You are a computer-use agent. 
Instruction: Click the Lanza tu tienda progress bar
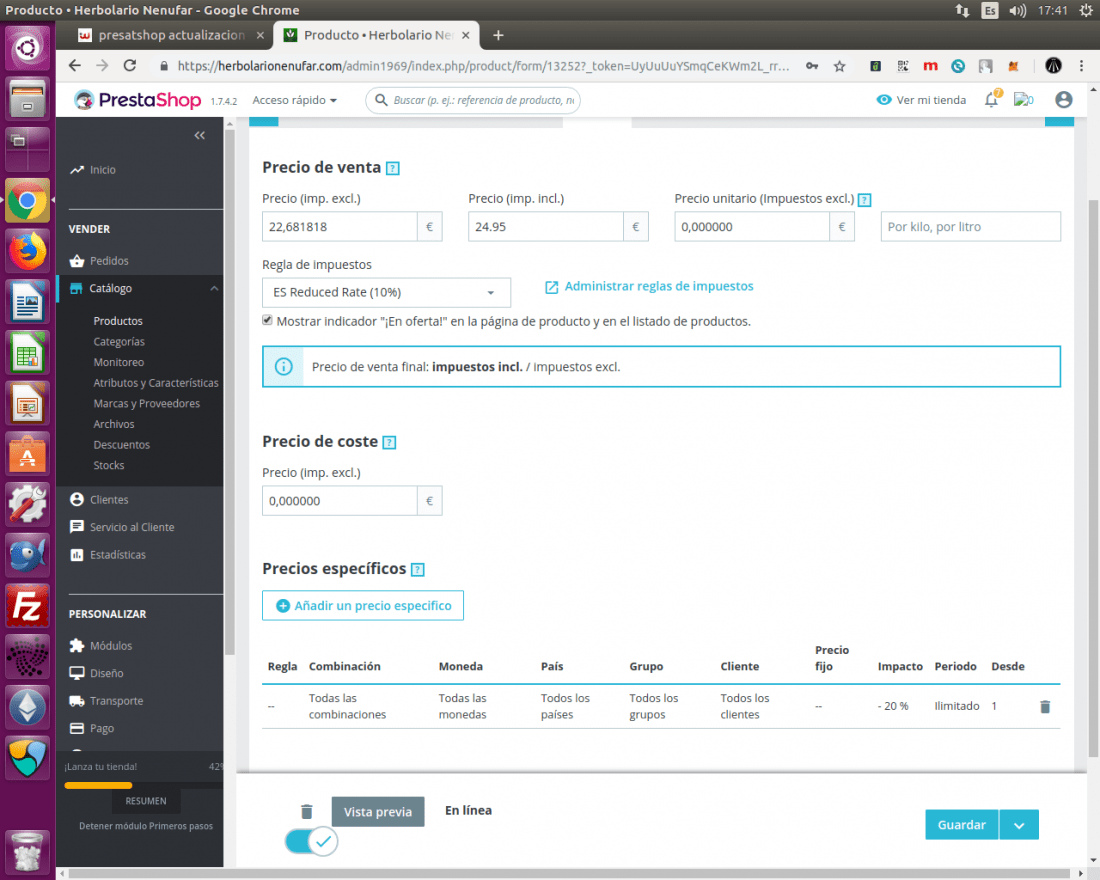pyautogui.click(x=144, y=785)
